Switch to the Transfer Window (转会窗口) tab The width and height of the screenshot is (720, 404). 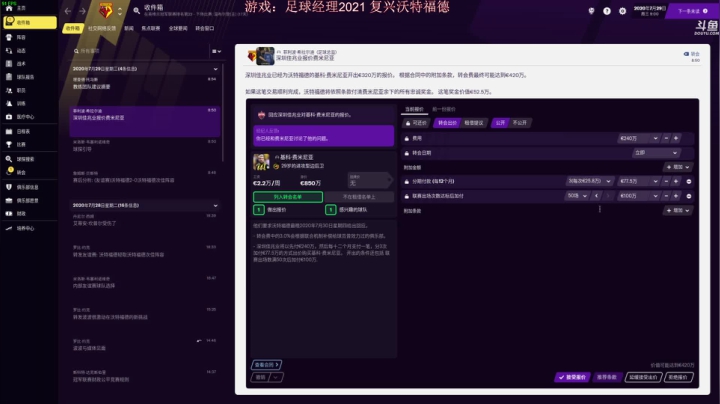click(x=205, y=28)
